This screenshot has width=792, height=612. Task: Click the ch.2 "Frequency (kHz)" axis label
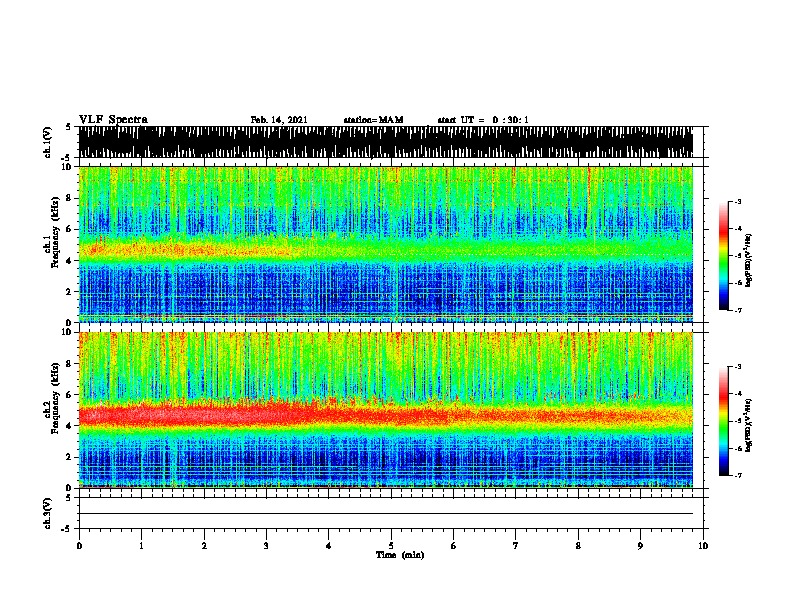(x=55, y=398)
